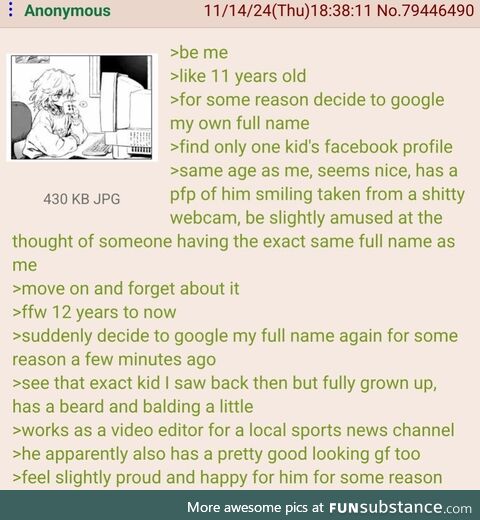Expand the manga girl thumbnail image
This screenshot has height=520, width=480.
[x=82, y=108]
